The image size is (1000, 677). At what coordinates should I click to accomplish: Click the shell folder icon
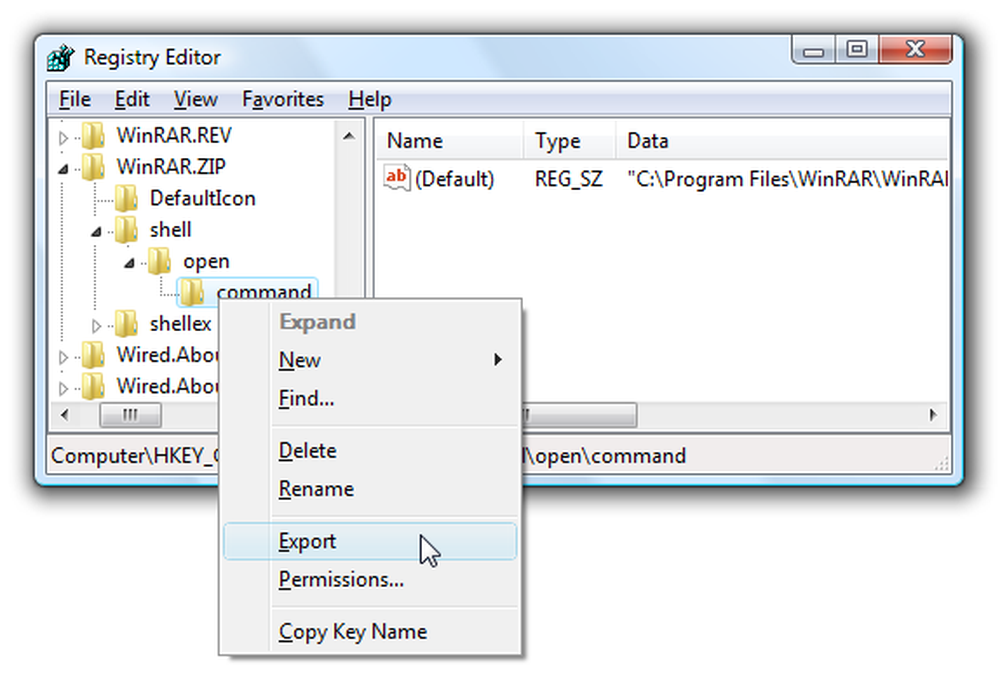[126, 229]
